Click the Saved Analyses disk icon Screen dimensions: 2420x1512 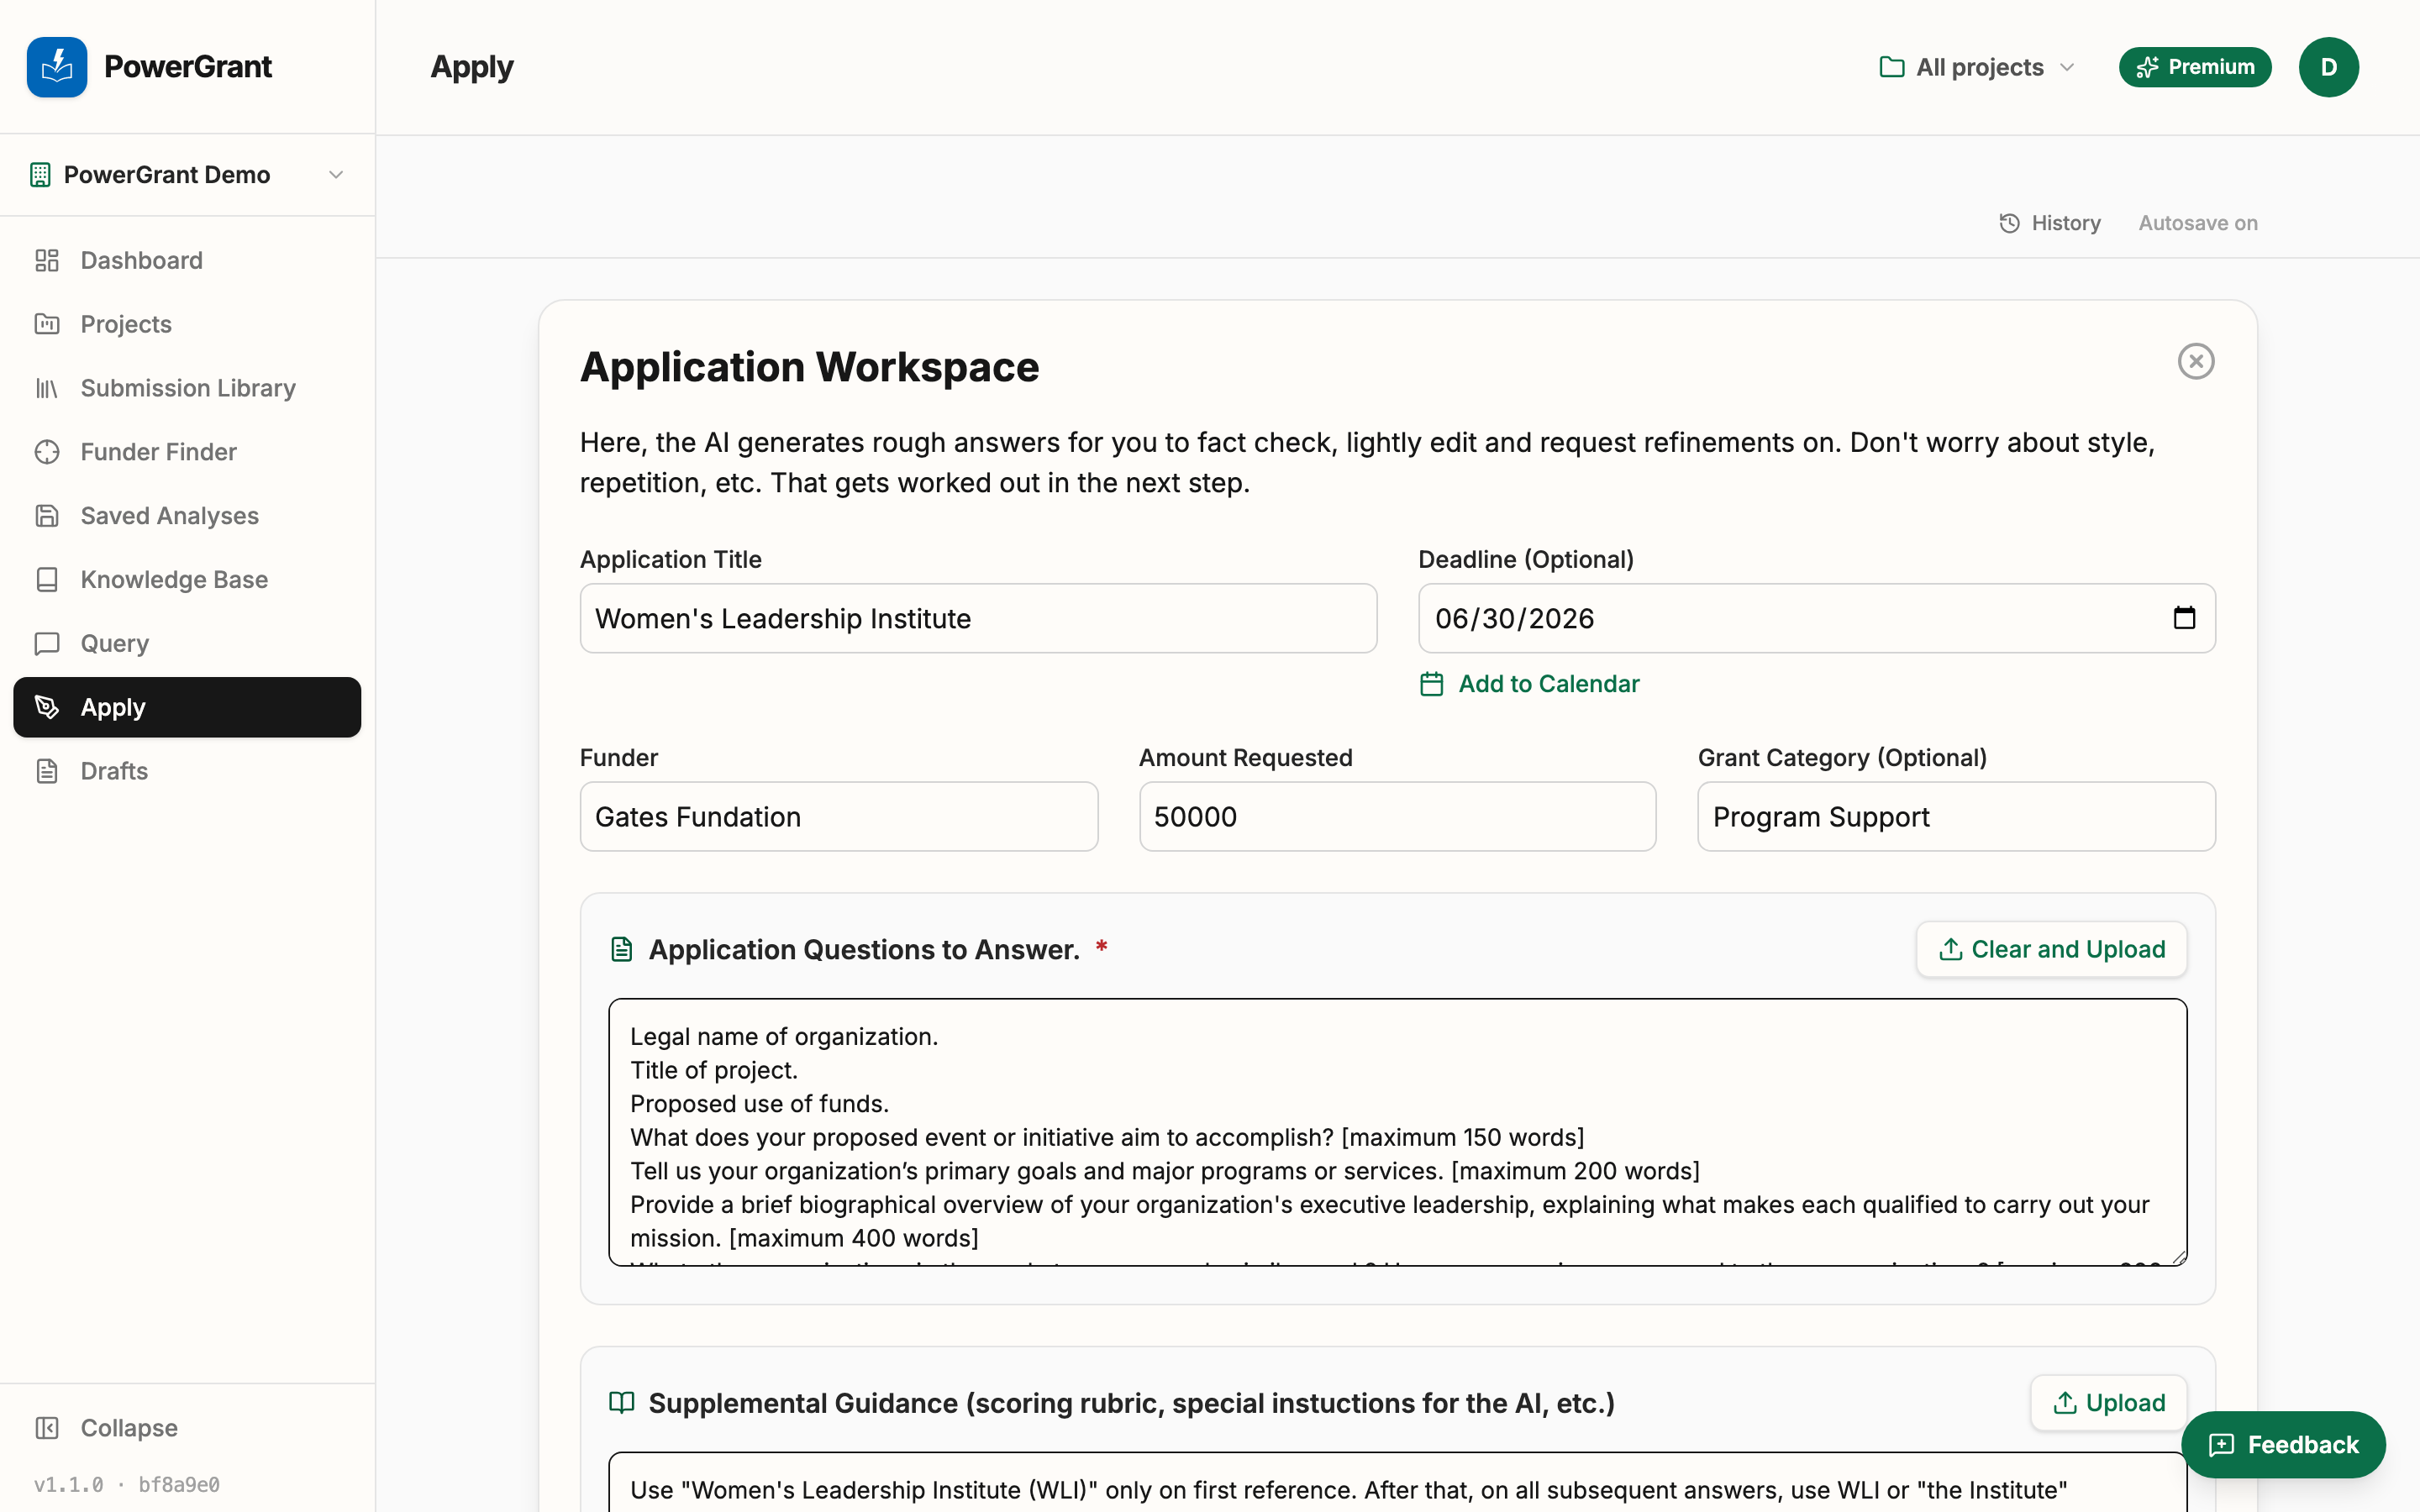pos(47,516)
